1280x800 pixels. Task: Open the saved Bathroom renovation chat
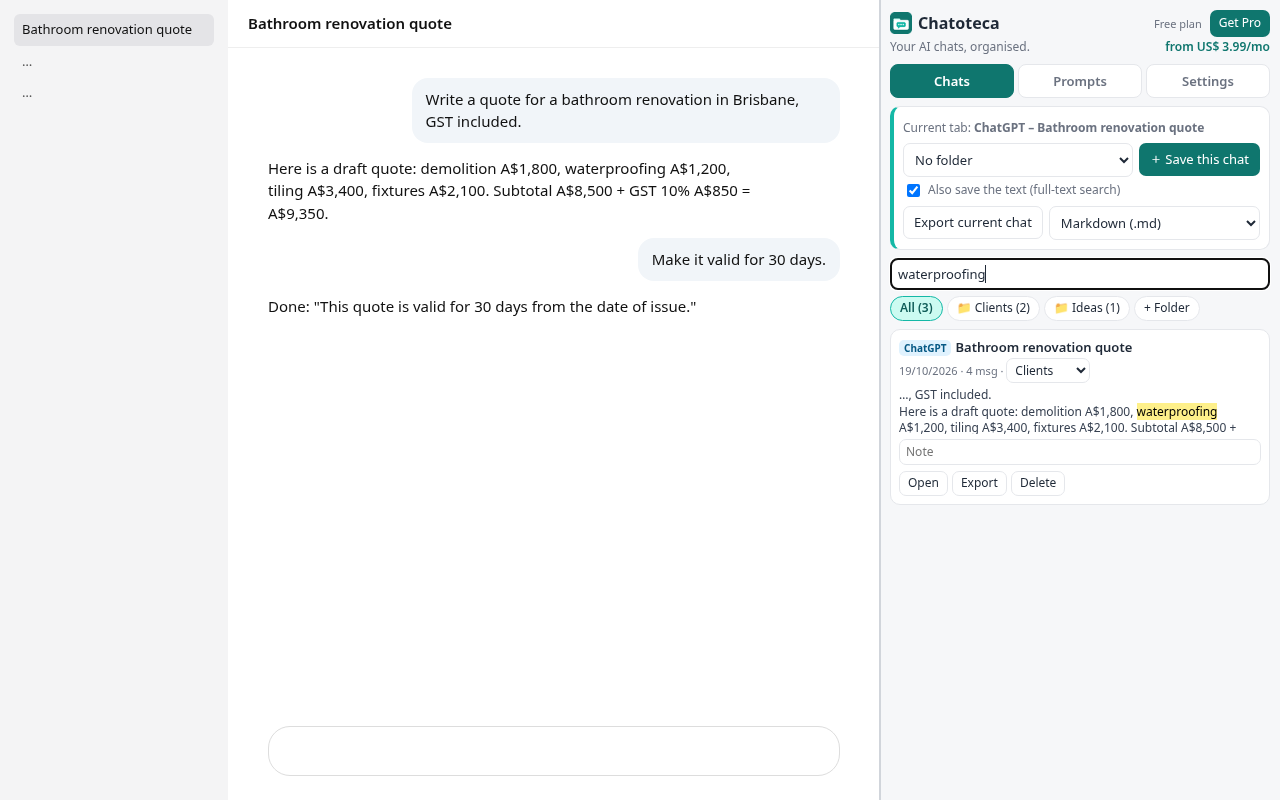pos(923,483)
